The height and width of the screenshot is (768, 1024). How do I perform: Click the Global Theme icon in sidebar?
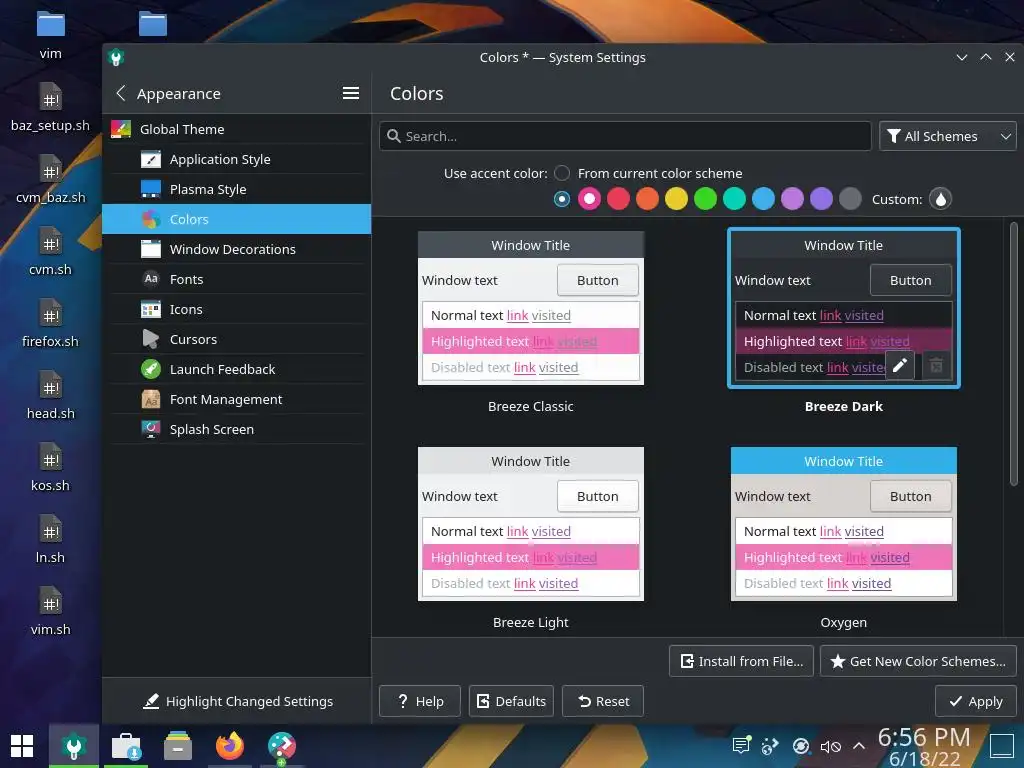click(x=121, y=129)
